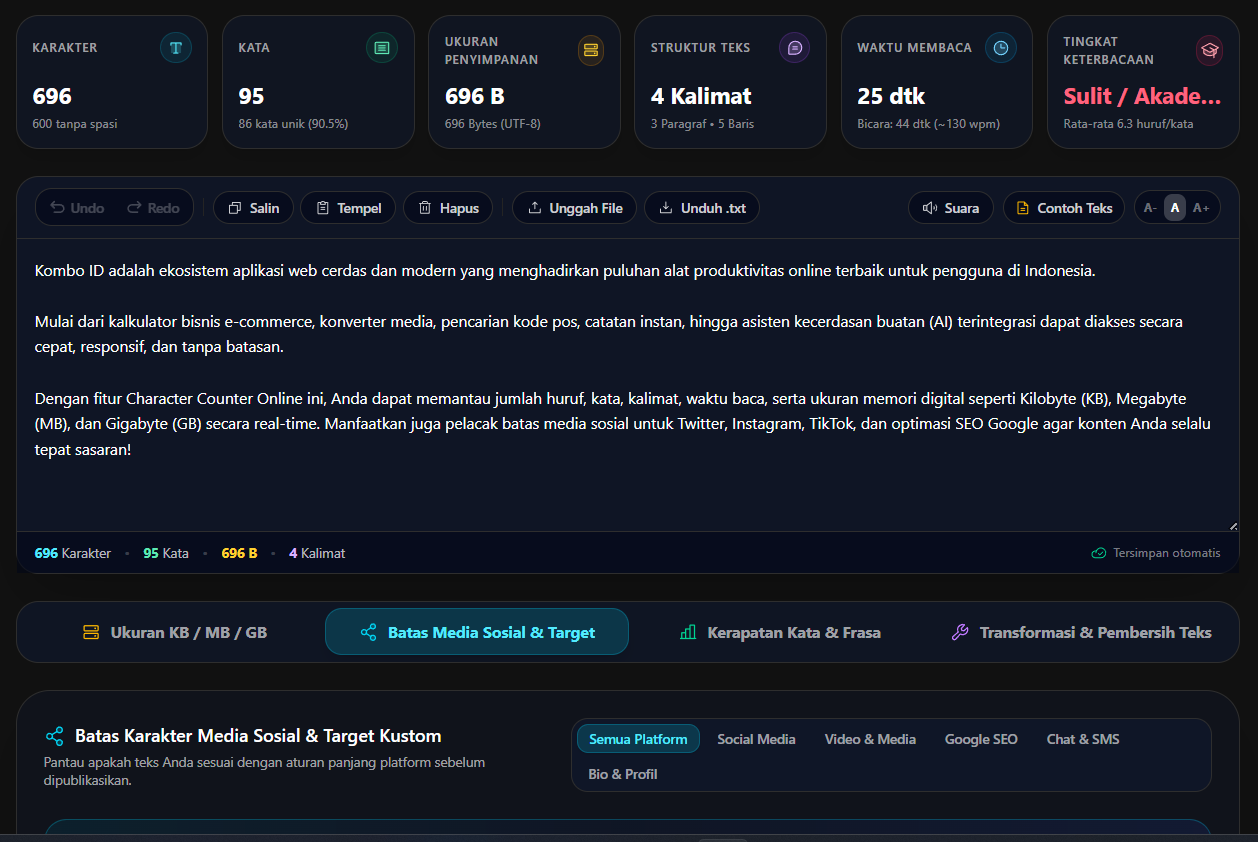The image size is (1258, 842).
Task: Filter platforms by Chat & SMS
Action: [x=1083, y=739]
